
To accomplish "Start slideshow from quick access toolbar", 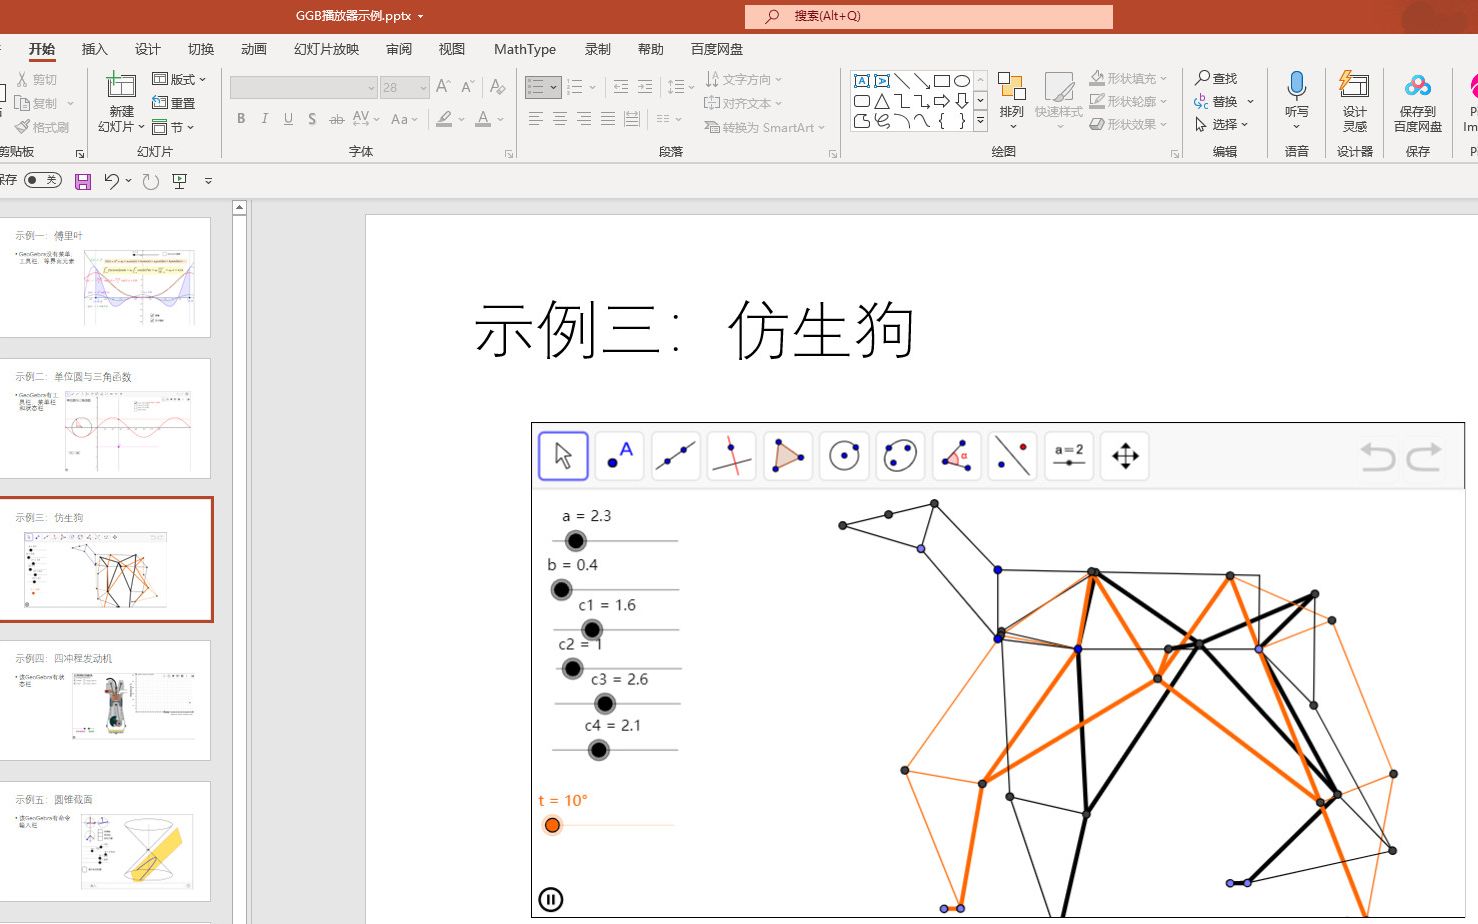I will point(180,181).
